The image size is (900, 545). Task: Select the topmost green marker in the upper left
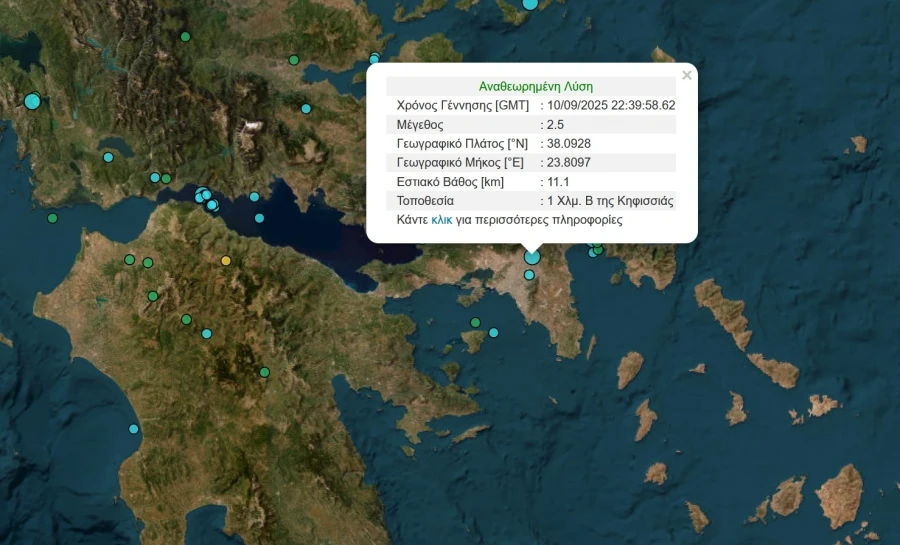(x=185, y=37)
